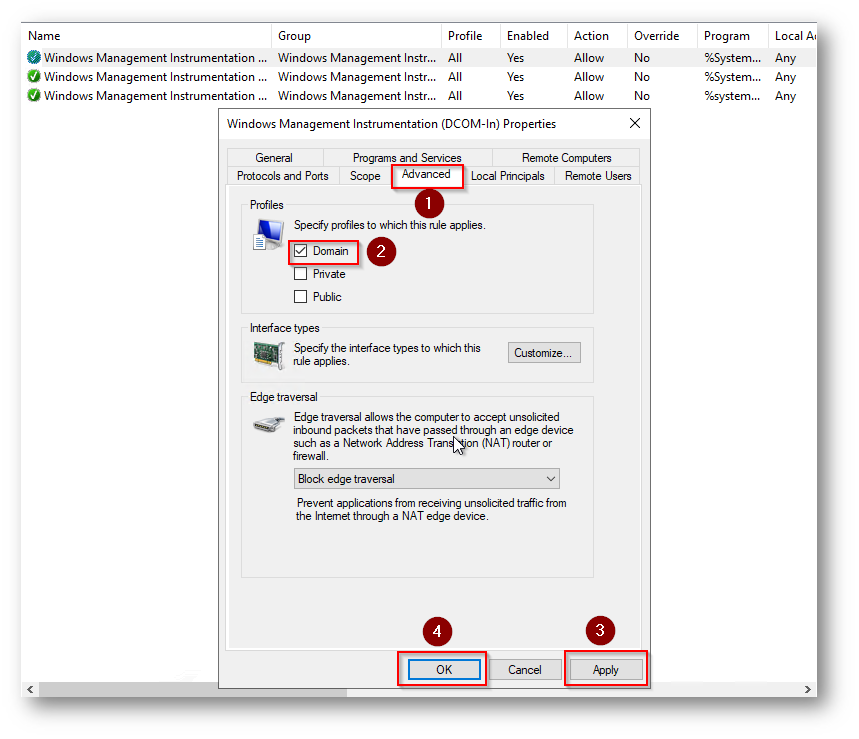Screen dimensions: 859x739
Task: Click the %system... program cell in third row
Action: click(x=732, y=96)
